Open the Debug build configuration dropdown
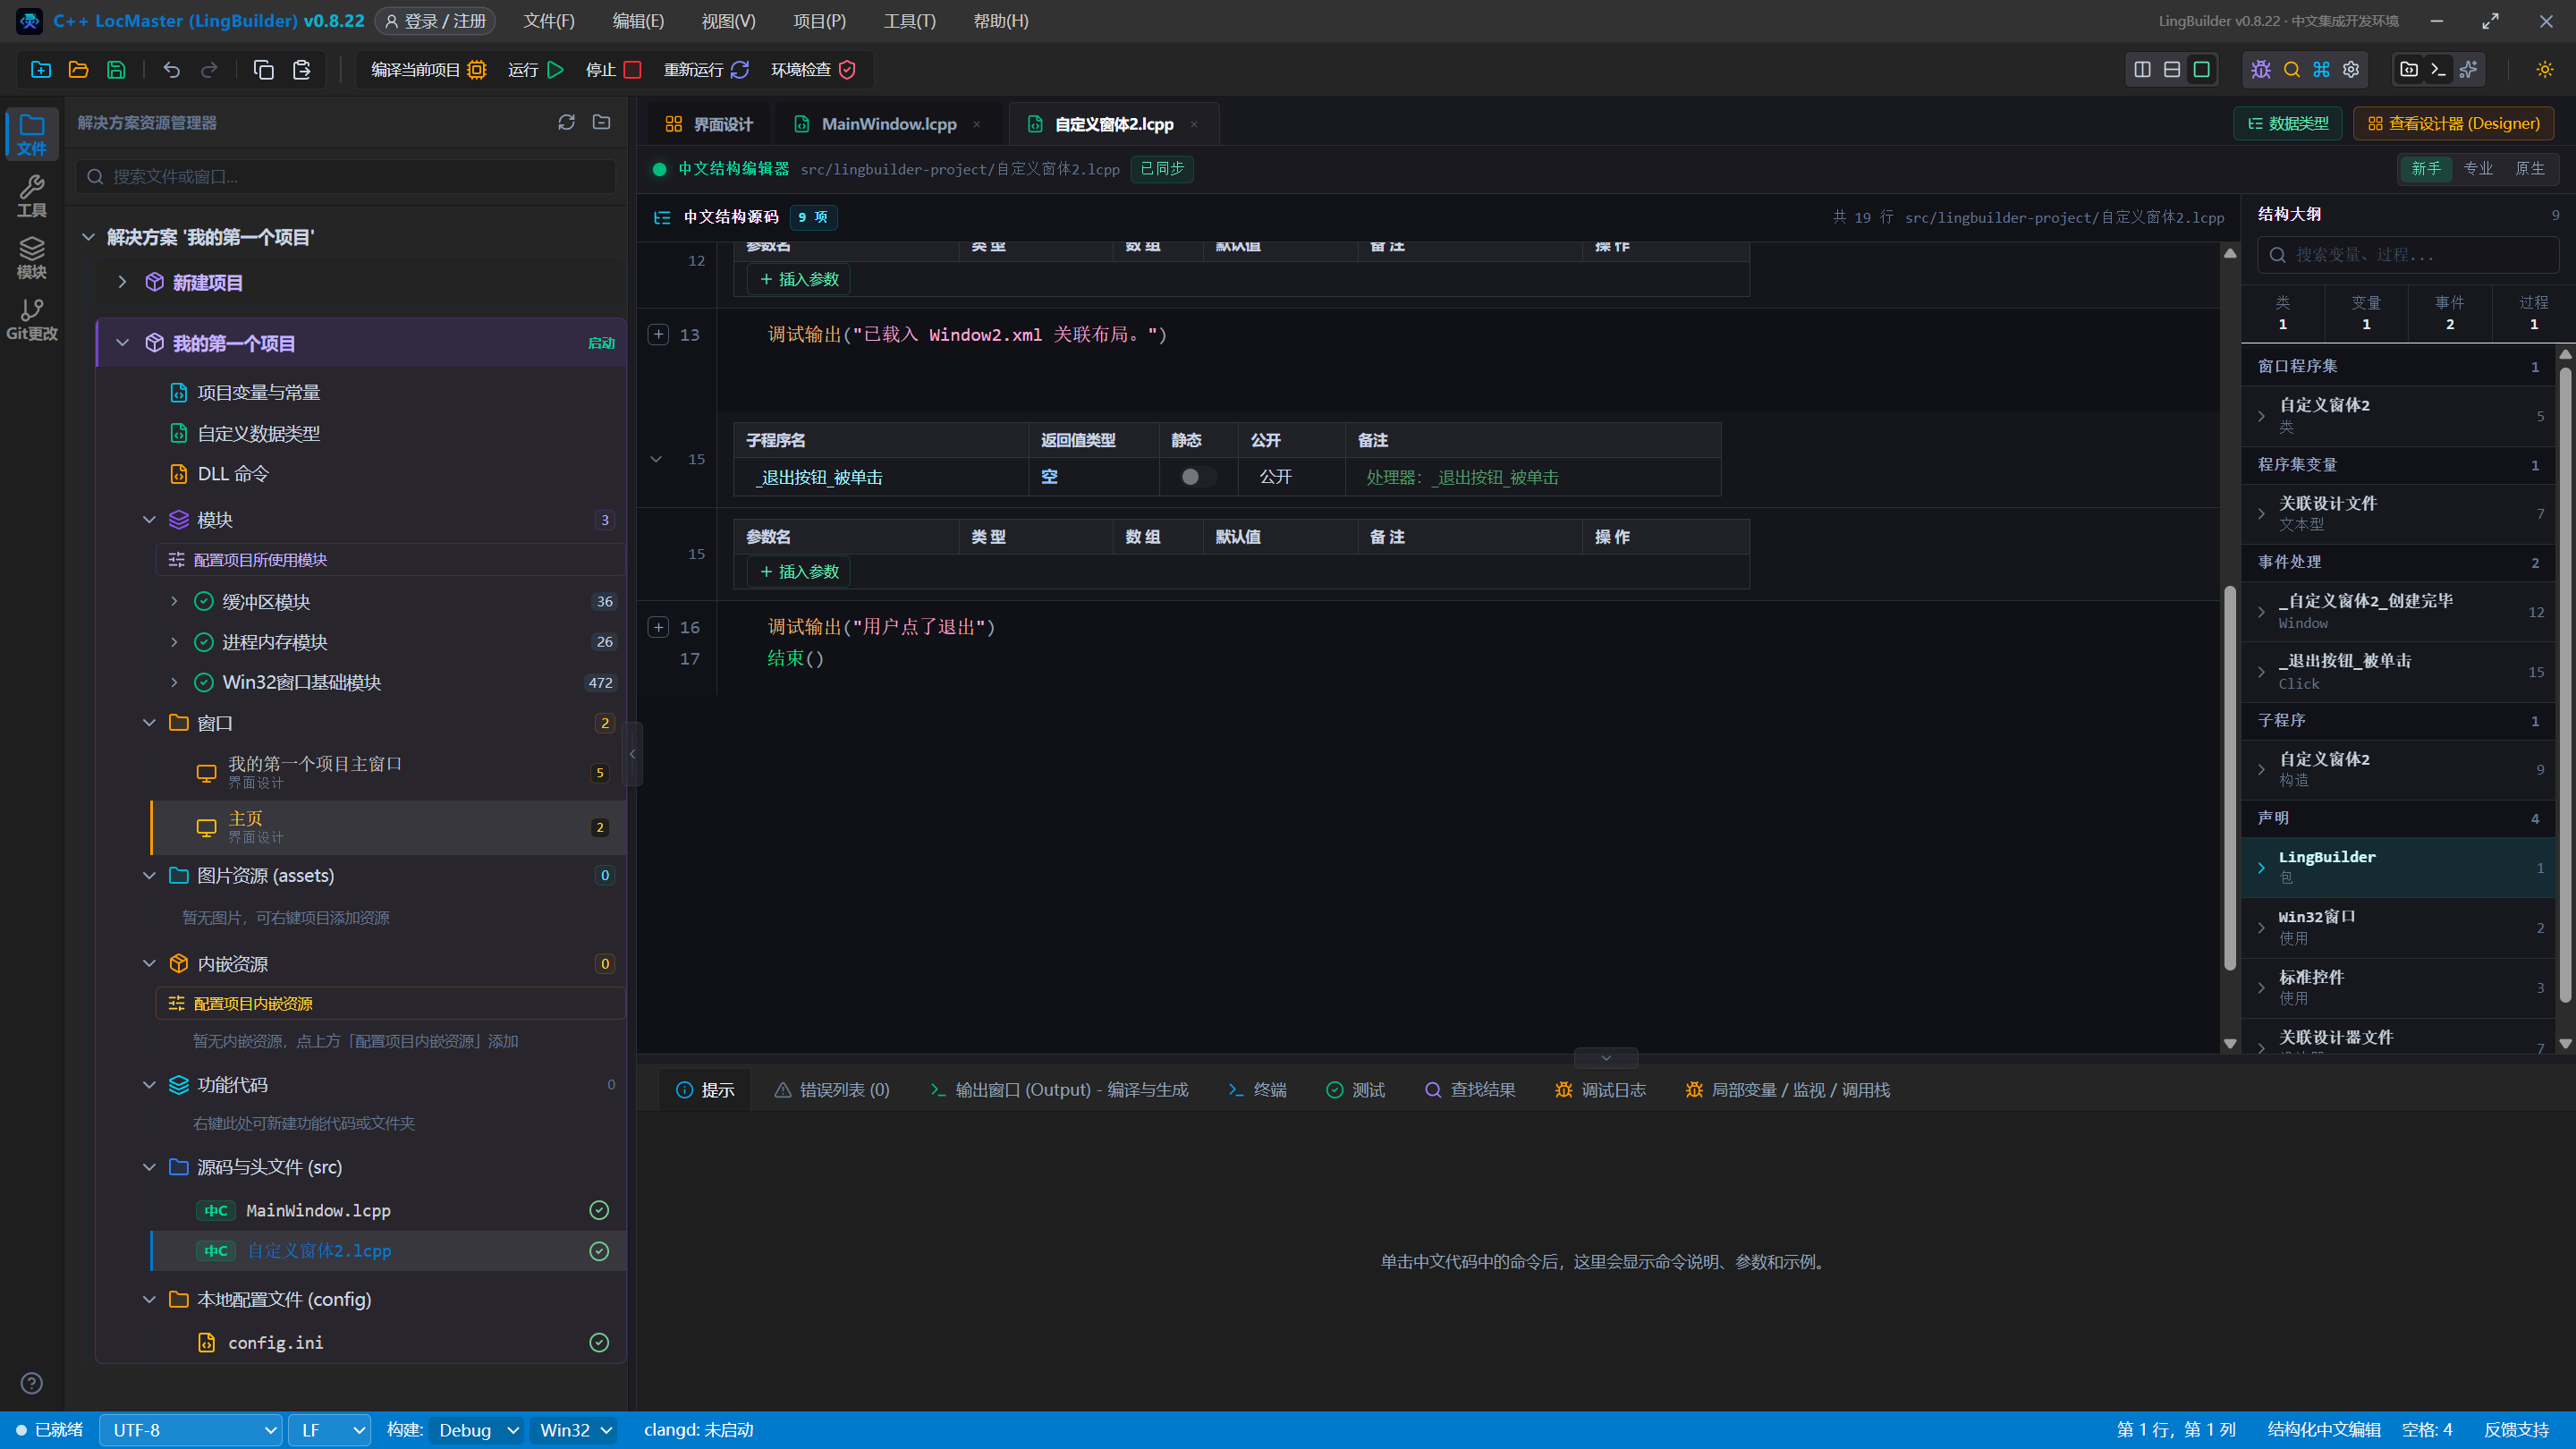This screenshot has height=1449, width=2576. click(476, 1430)
